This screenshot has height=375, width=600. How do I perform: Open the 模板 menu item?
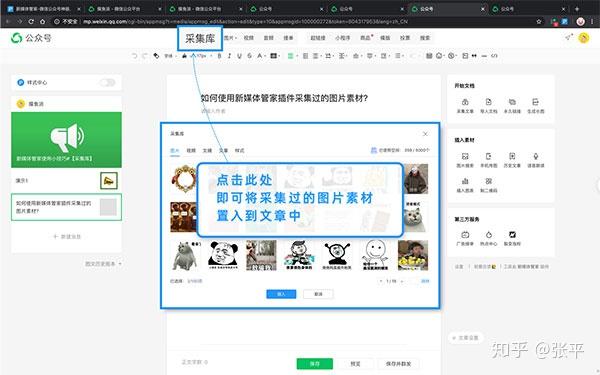[385, 38]
